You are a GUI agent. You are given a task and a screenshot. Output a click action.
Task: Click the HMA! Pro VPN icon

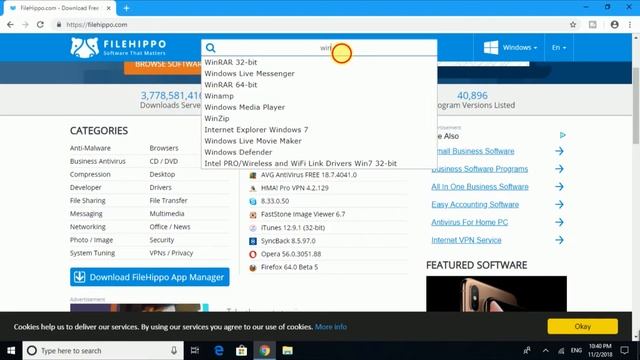point(253,188)
